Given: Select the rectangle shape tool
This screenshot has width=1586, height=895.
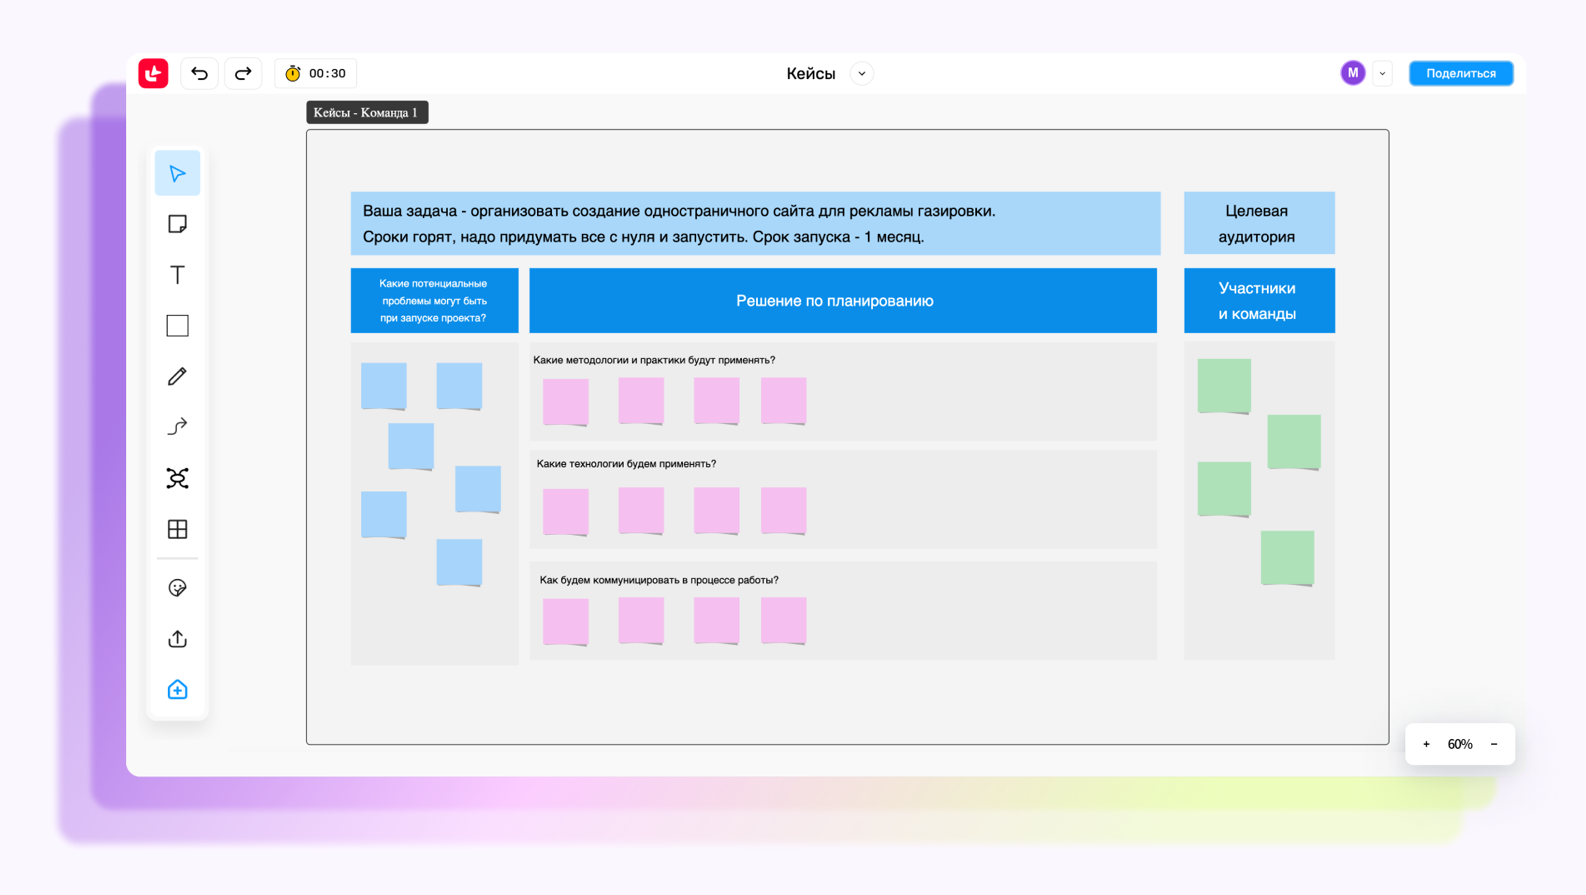Looking at the screenshot, I should pyautogui.click(x=177, y=326).
